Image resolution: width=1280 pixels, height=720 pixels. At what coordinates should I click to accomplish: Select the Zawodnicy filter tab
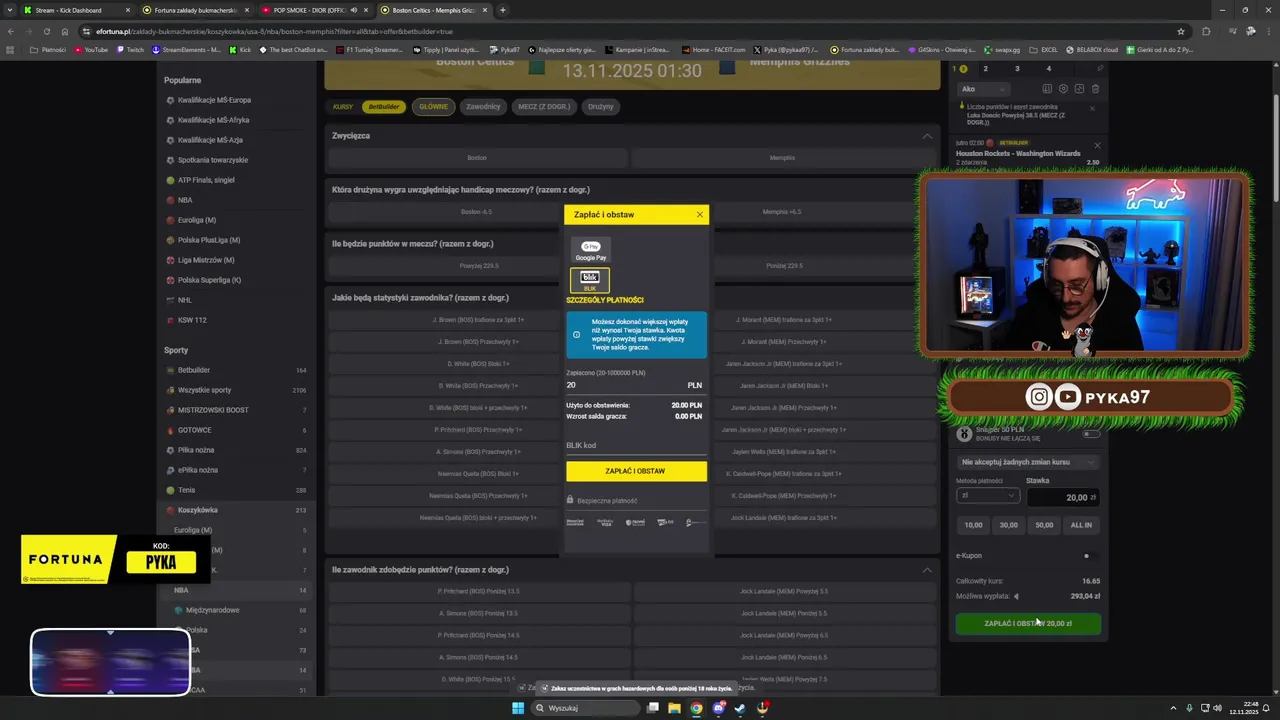pos(483,106)
